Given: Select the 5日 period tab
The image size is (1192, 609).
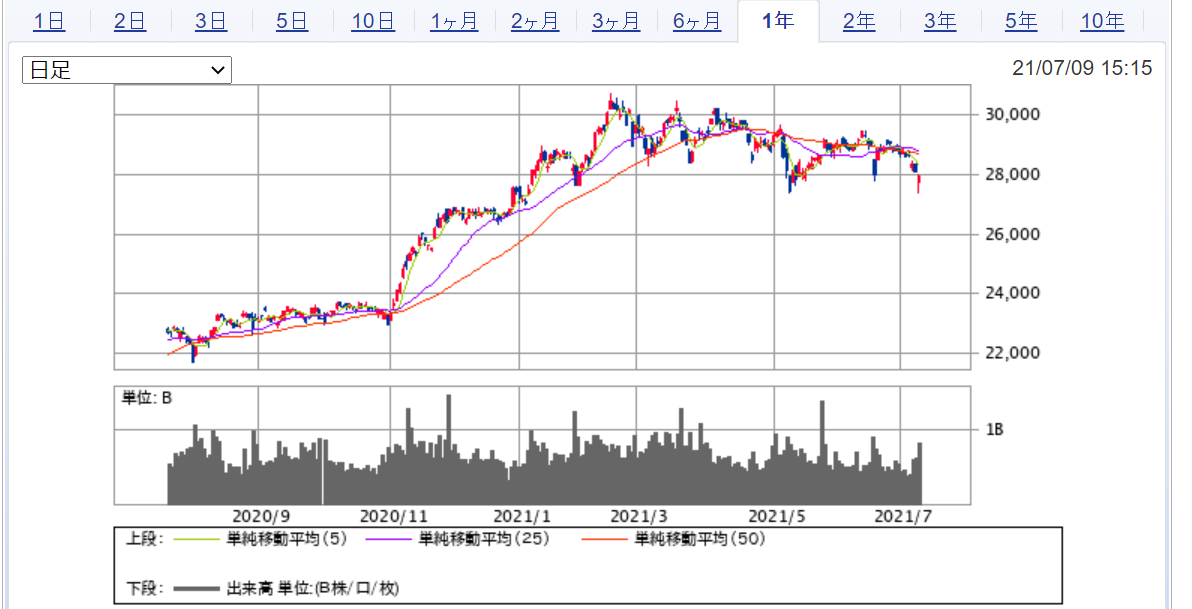Looking at the screenshot, I should coord(292,21).
